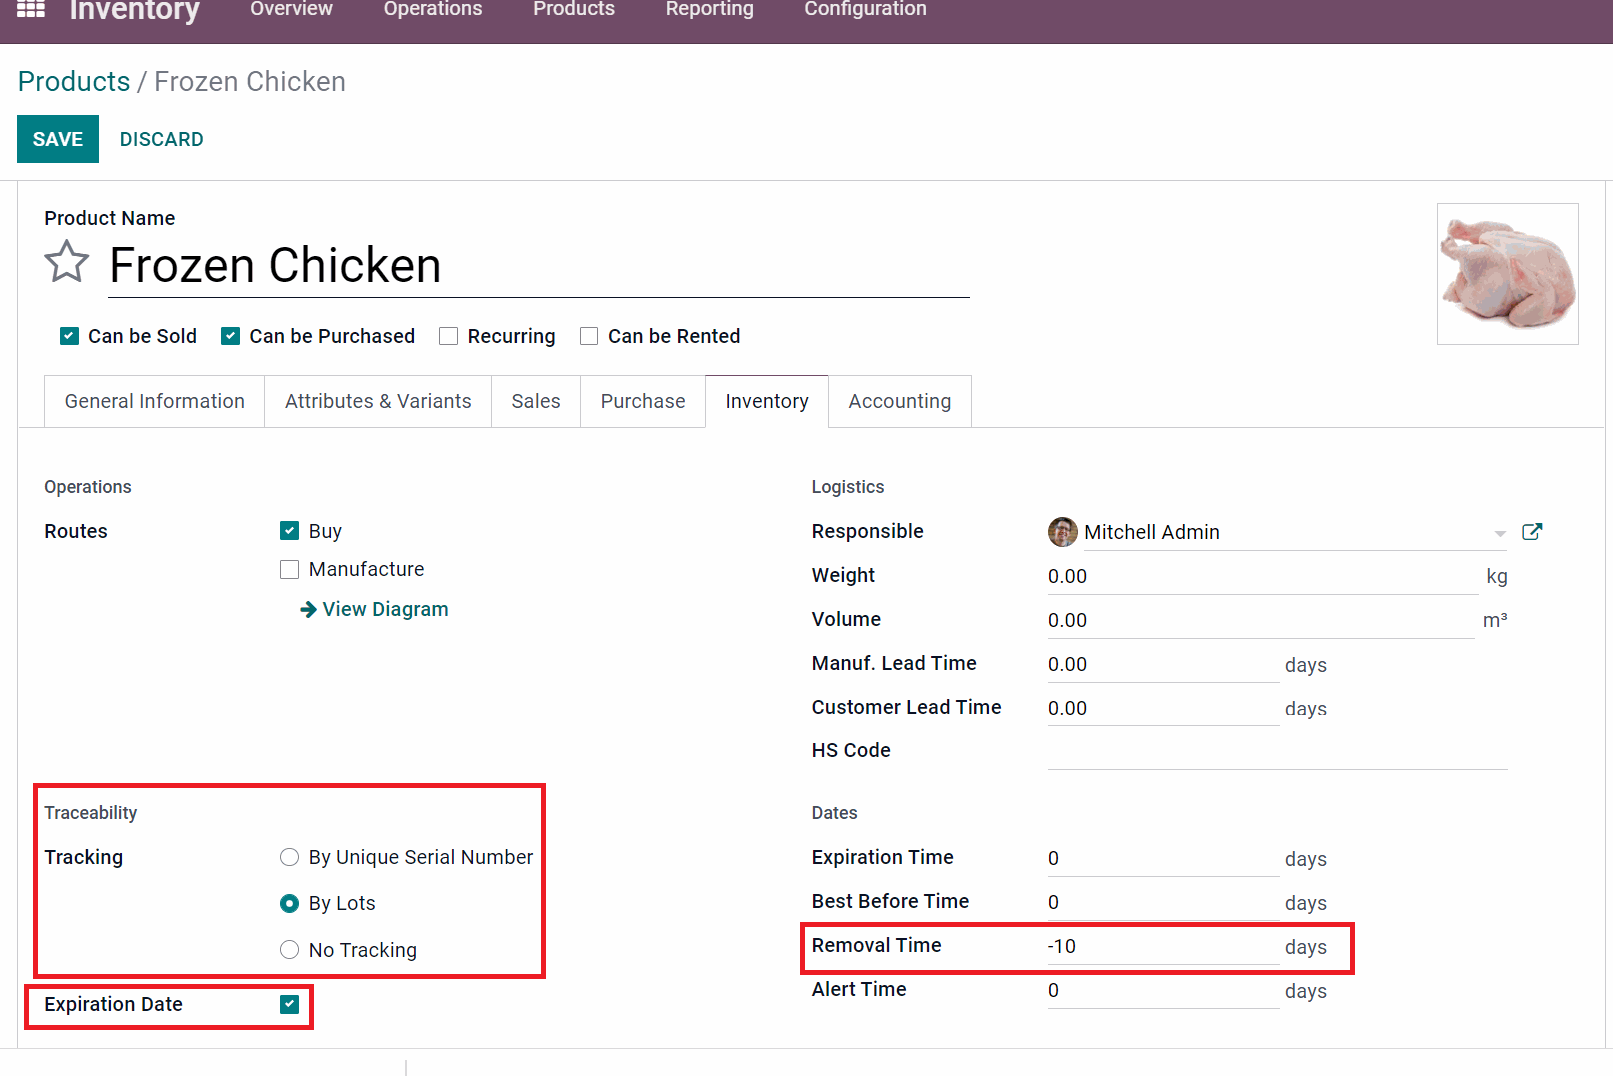This screenshot has width=1613, height=1076.
Task: Uncheck the Expiration Date checkbox
Action: (x=289, y=1004)
